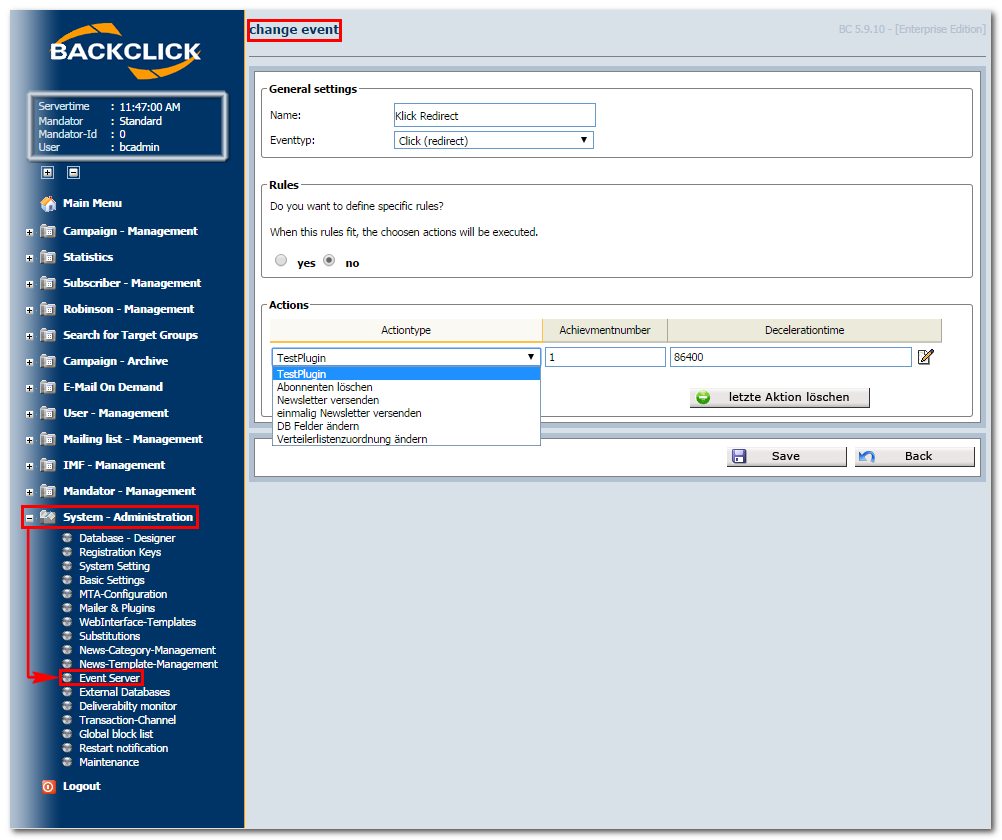
Task: Select the 'yes' rules radio button
Action: coord(281,260)
